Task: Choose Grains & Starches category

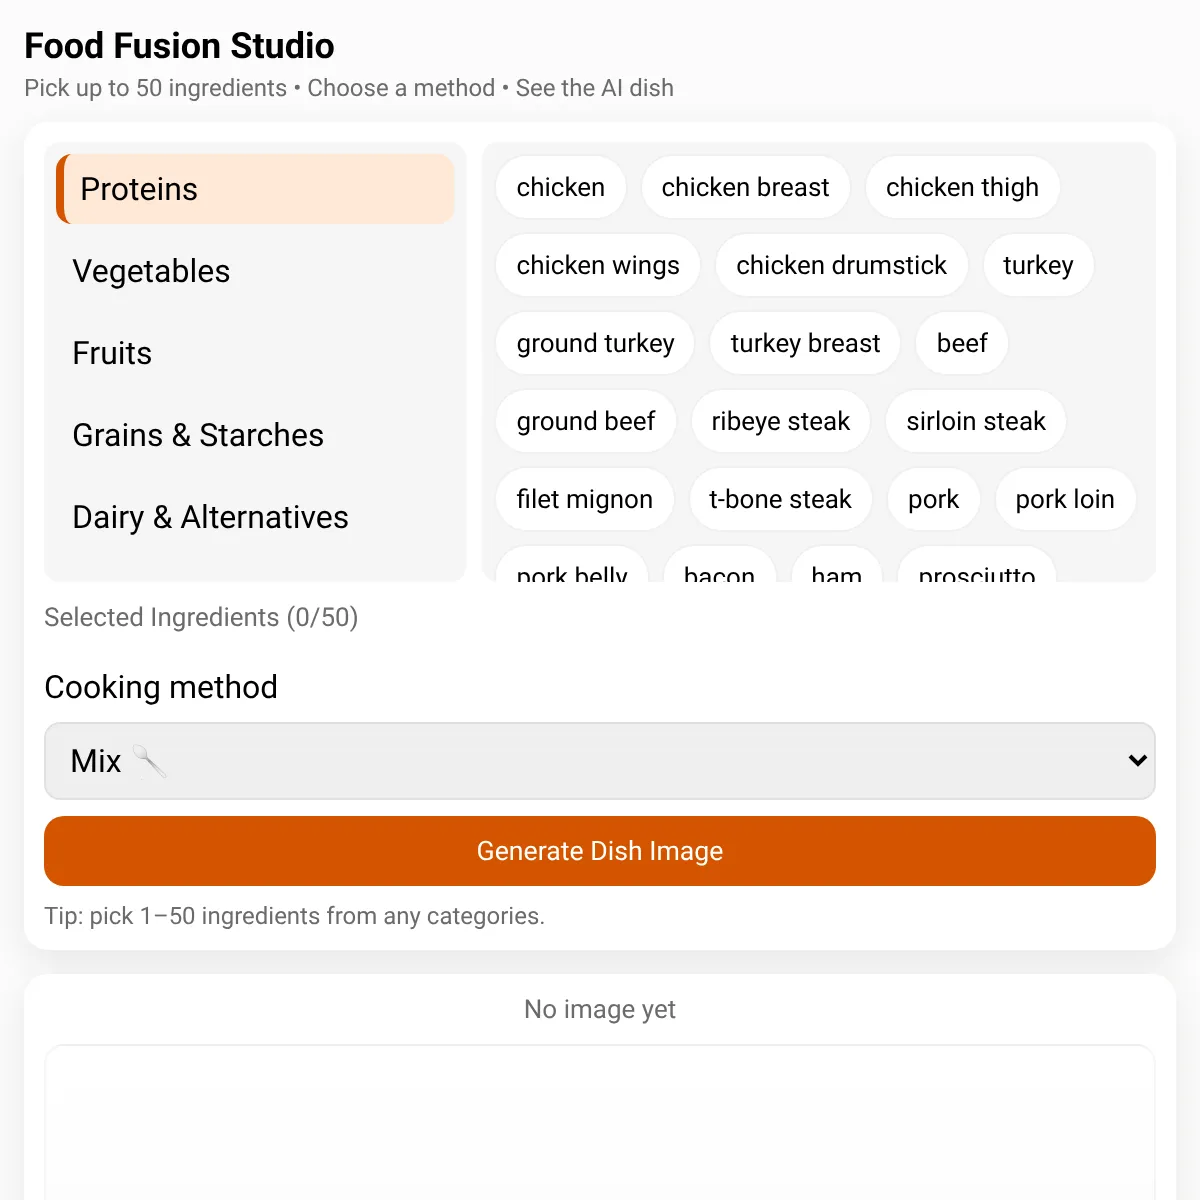Action: 256,435
